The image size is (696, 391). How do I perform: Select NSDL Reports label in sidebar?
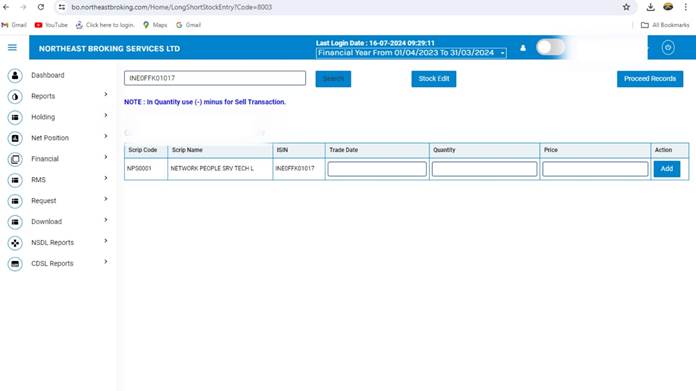(x=52, y=243)
